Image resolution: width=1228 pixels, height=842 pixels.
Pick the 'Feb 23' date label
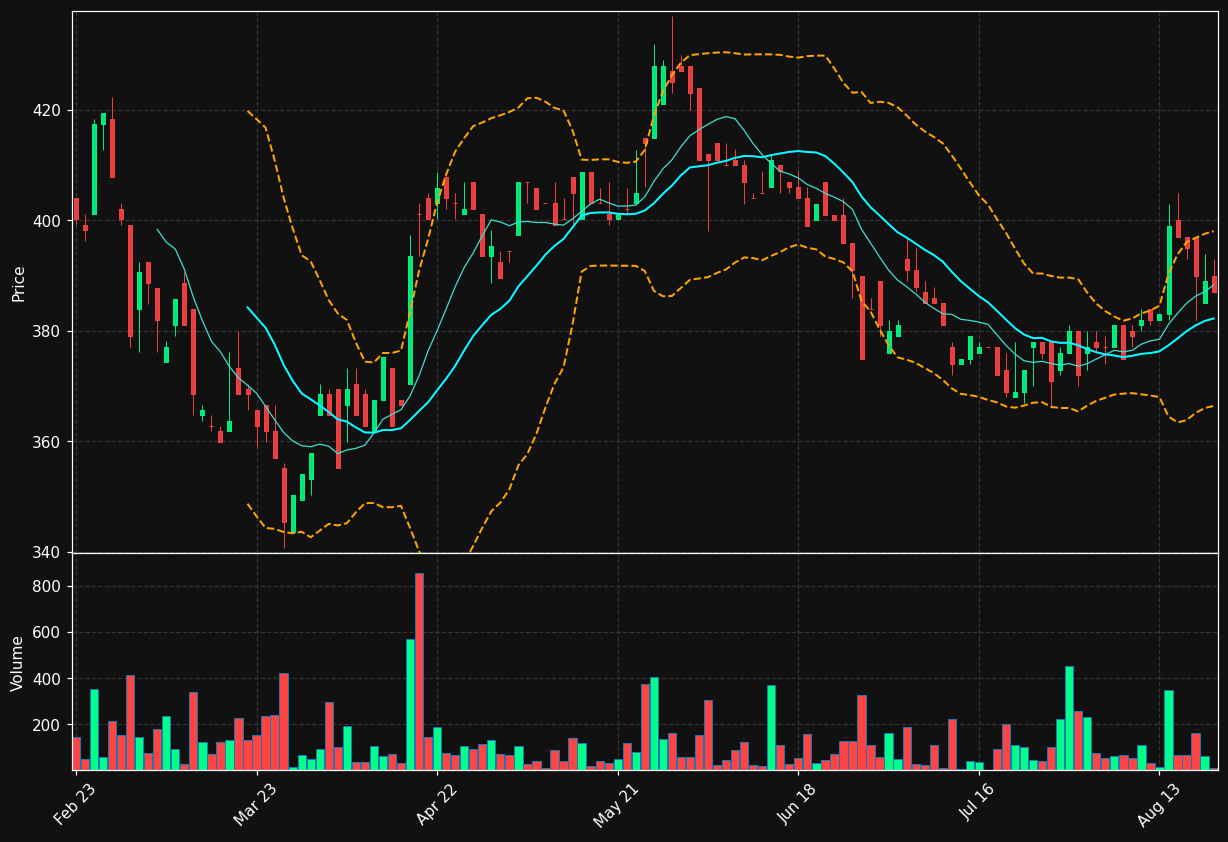75,804
